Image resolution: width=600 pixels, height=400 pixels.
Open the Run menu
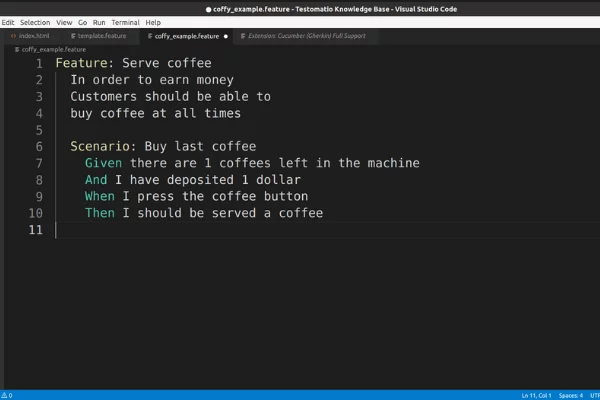[x=99, y=22]
